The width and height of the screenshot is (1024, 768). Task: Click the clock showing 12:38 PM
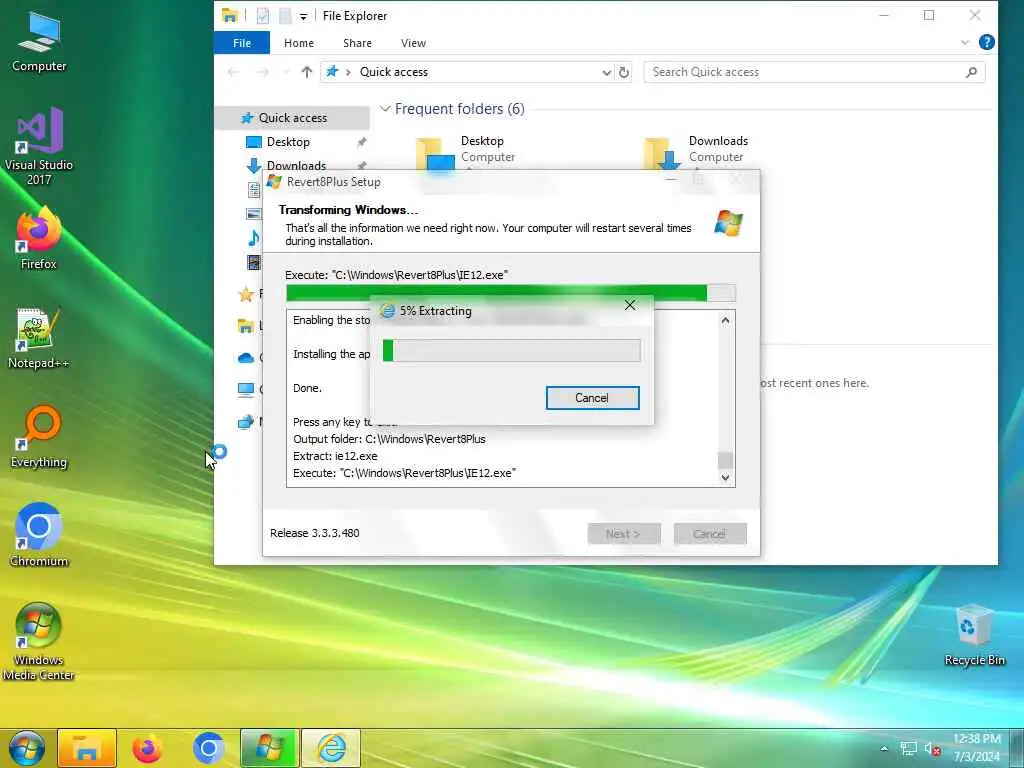(977, 748)
